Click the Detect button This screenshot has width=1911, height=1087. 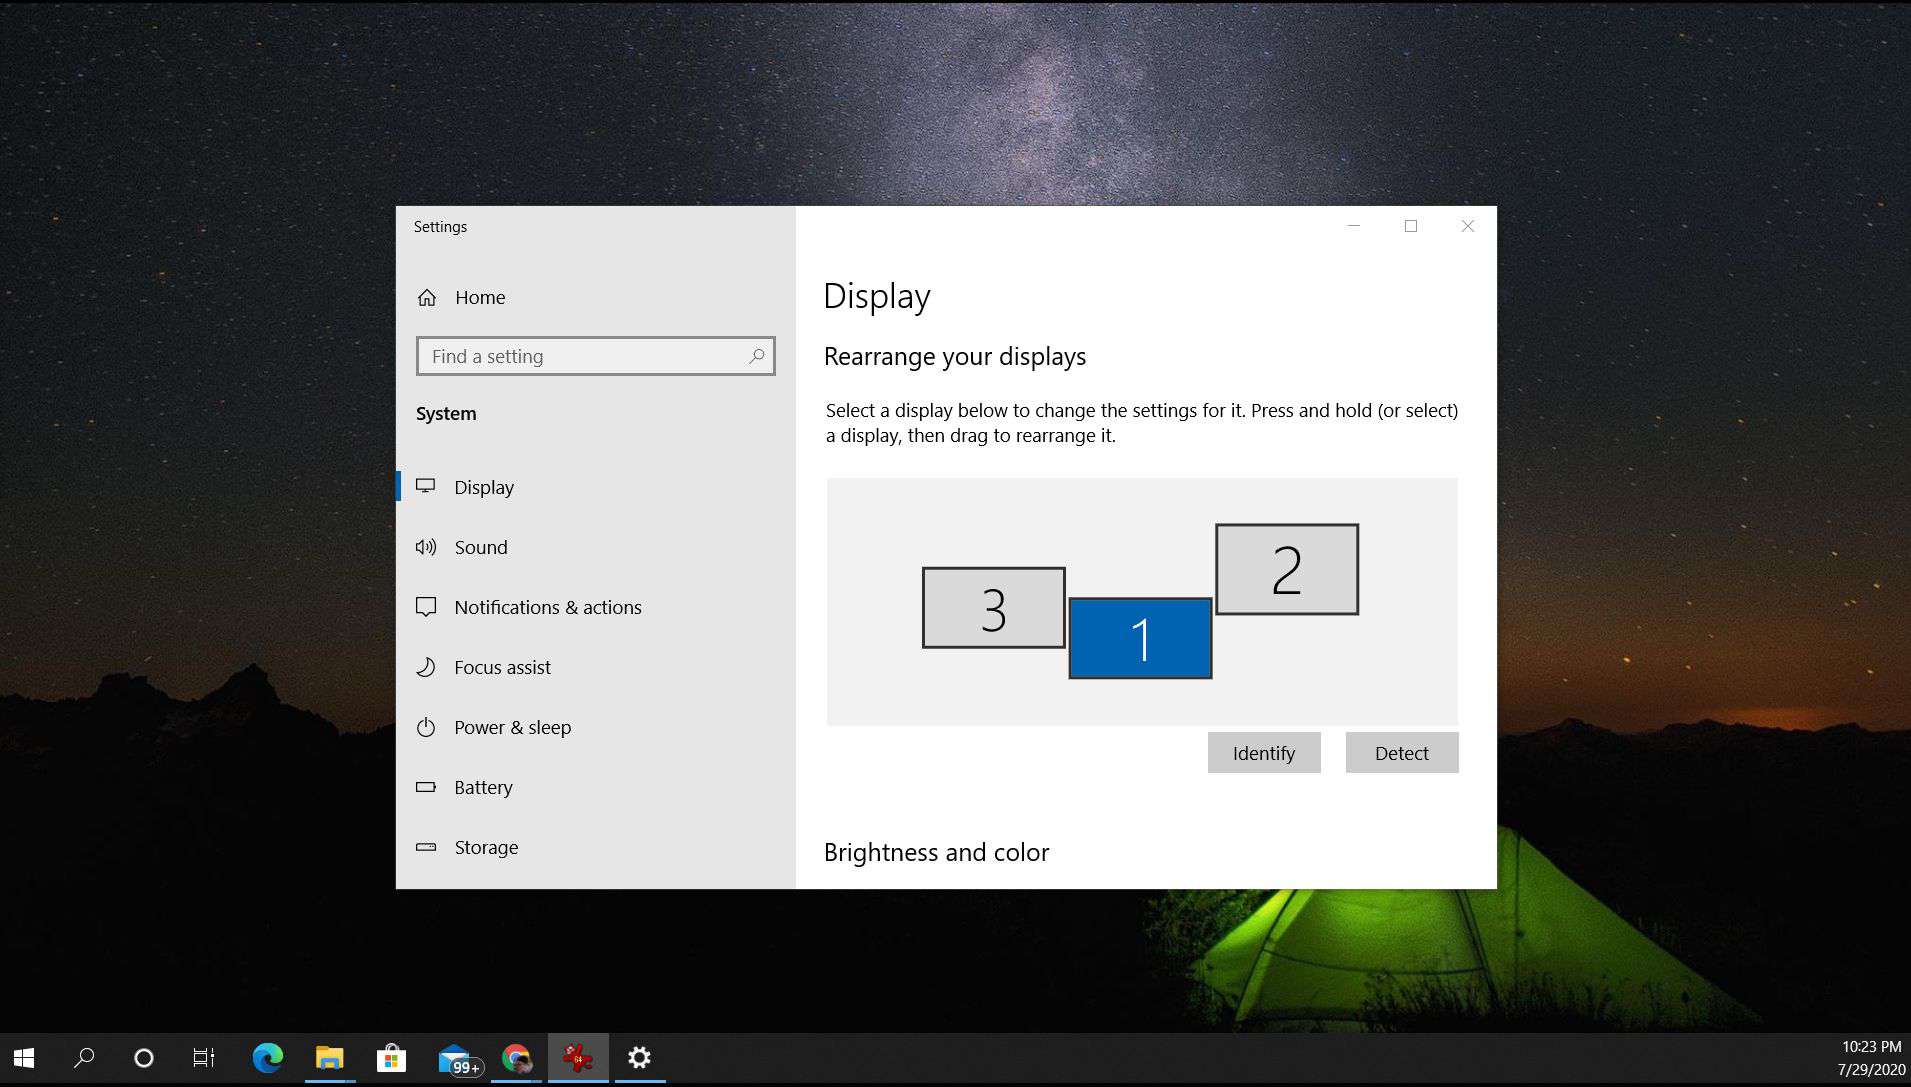coord(1402,753)
